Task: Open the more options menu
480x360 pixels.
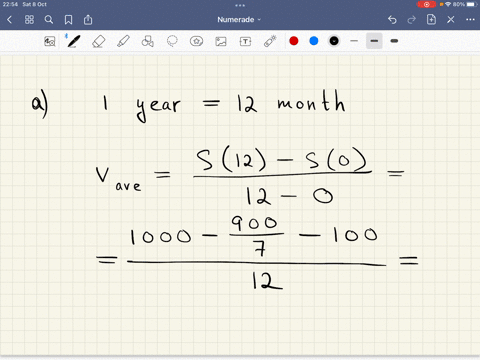Action: [470, 20]
